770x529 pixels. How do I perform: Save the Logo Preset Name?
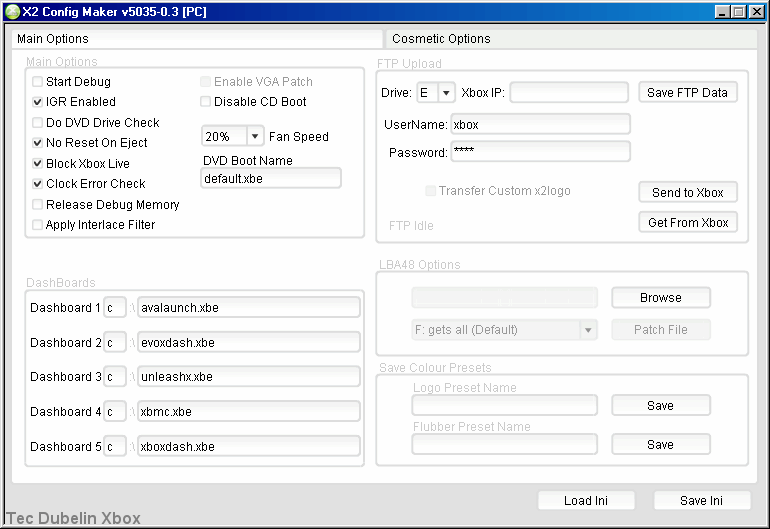(660, 405)
